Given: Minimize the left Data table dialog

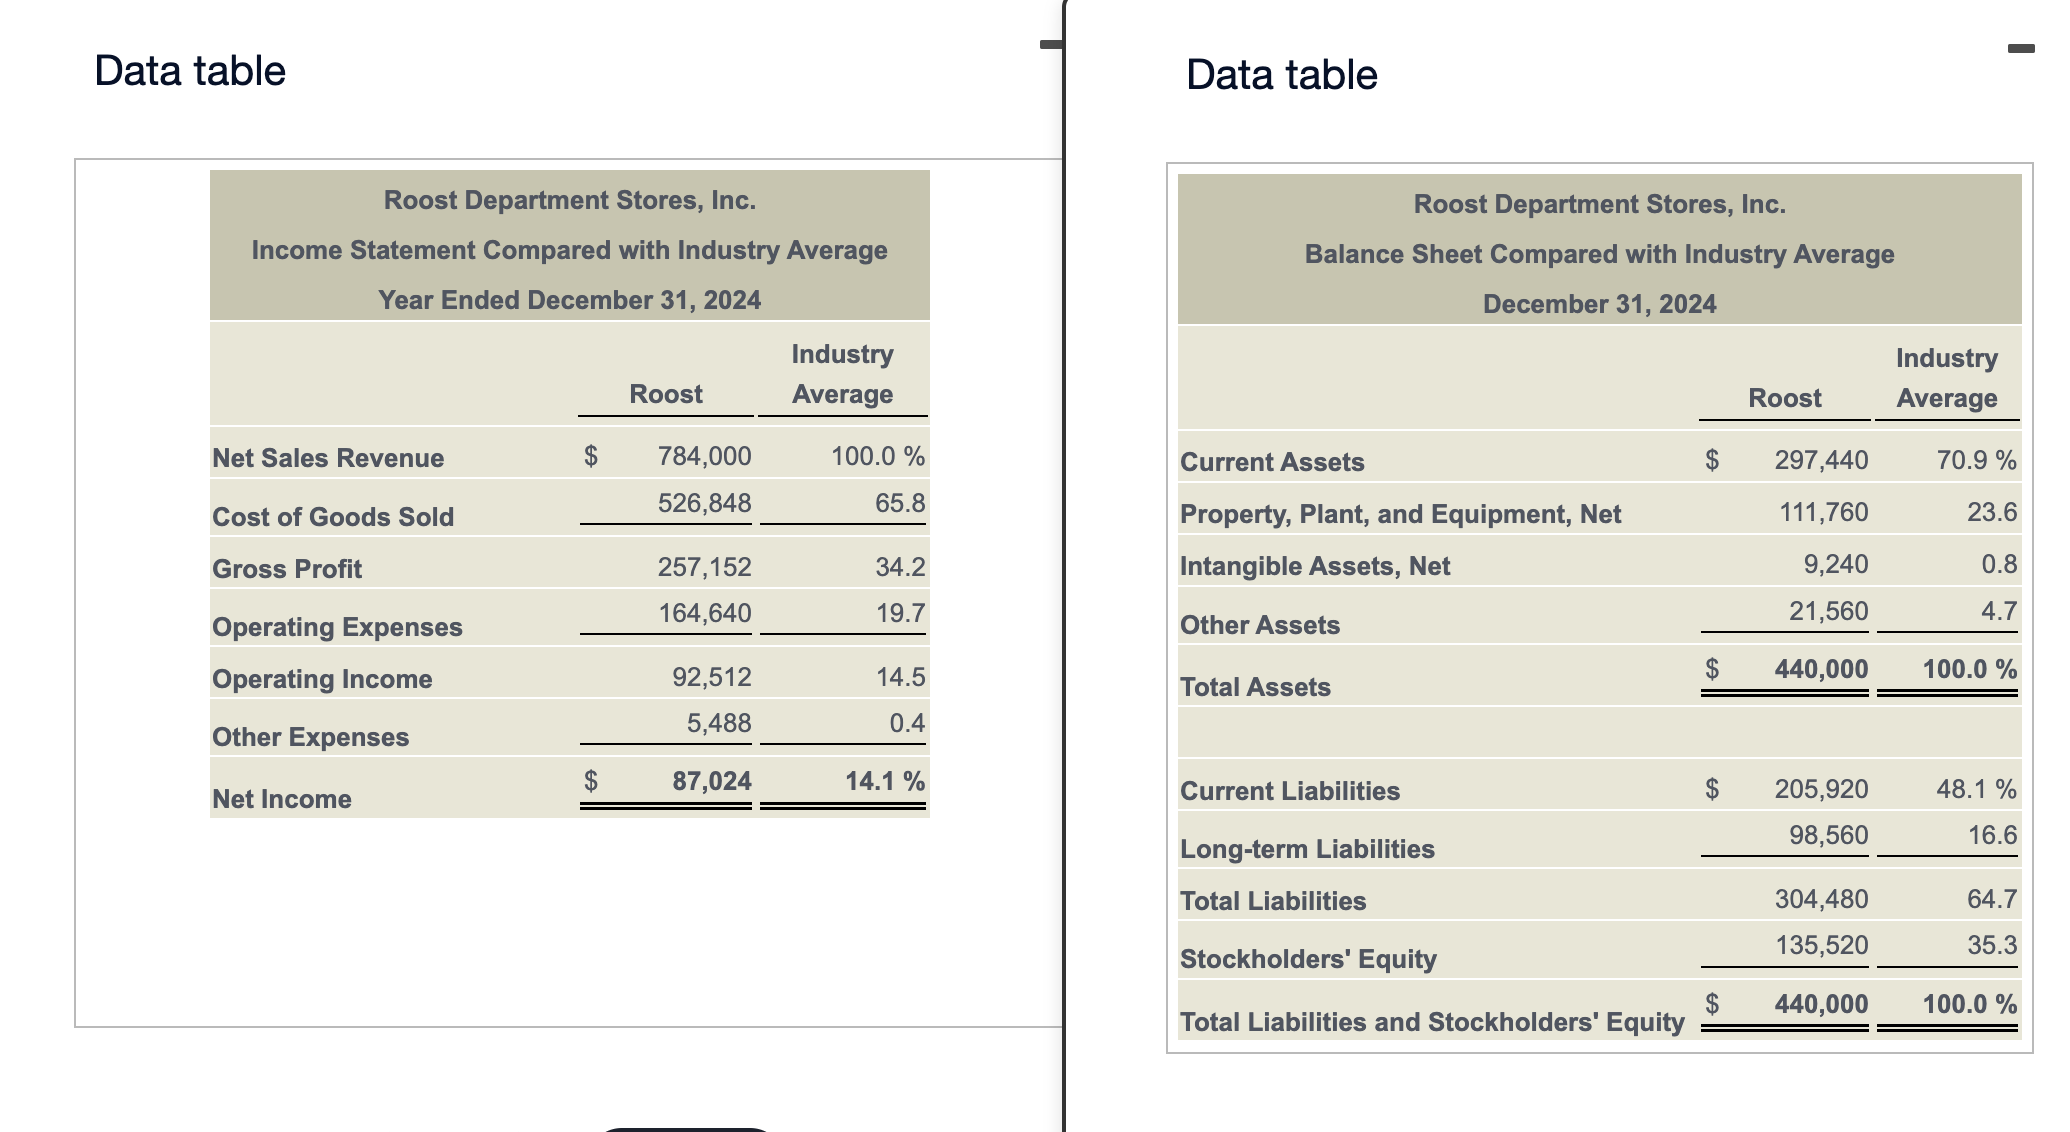Looking at the screenshot, I should 1050,44.
